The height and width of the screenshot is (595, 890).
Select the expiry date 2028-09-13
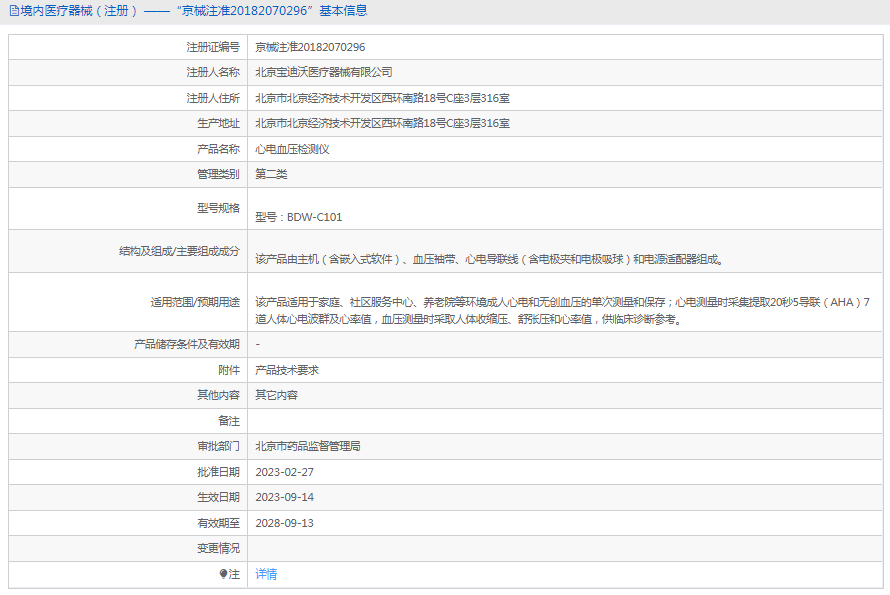click(x=284, y=523)
